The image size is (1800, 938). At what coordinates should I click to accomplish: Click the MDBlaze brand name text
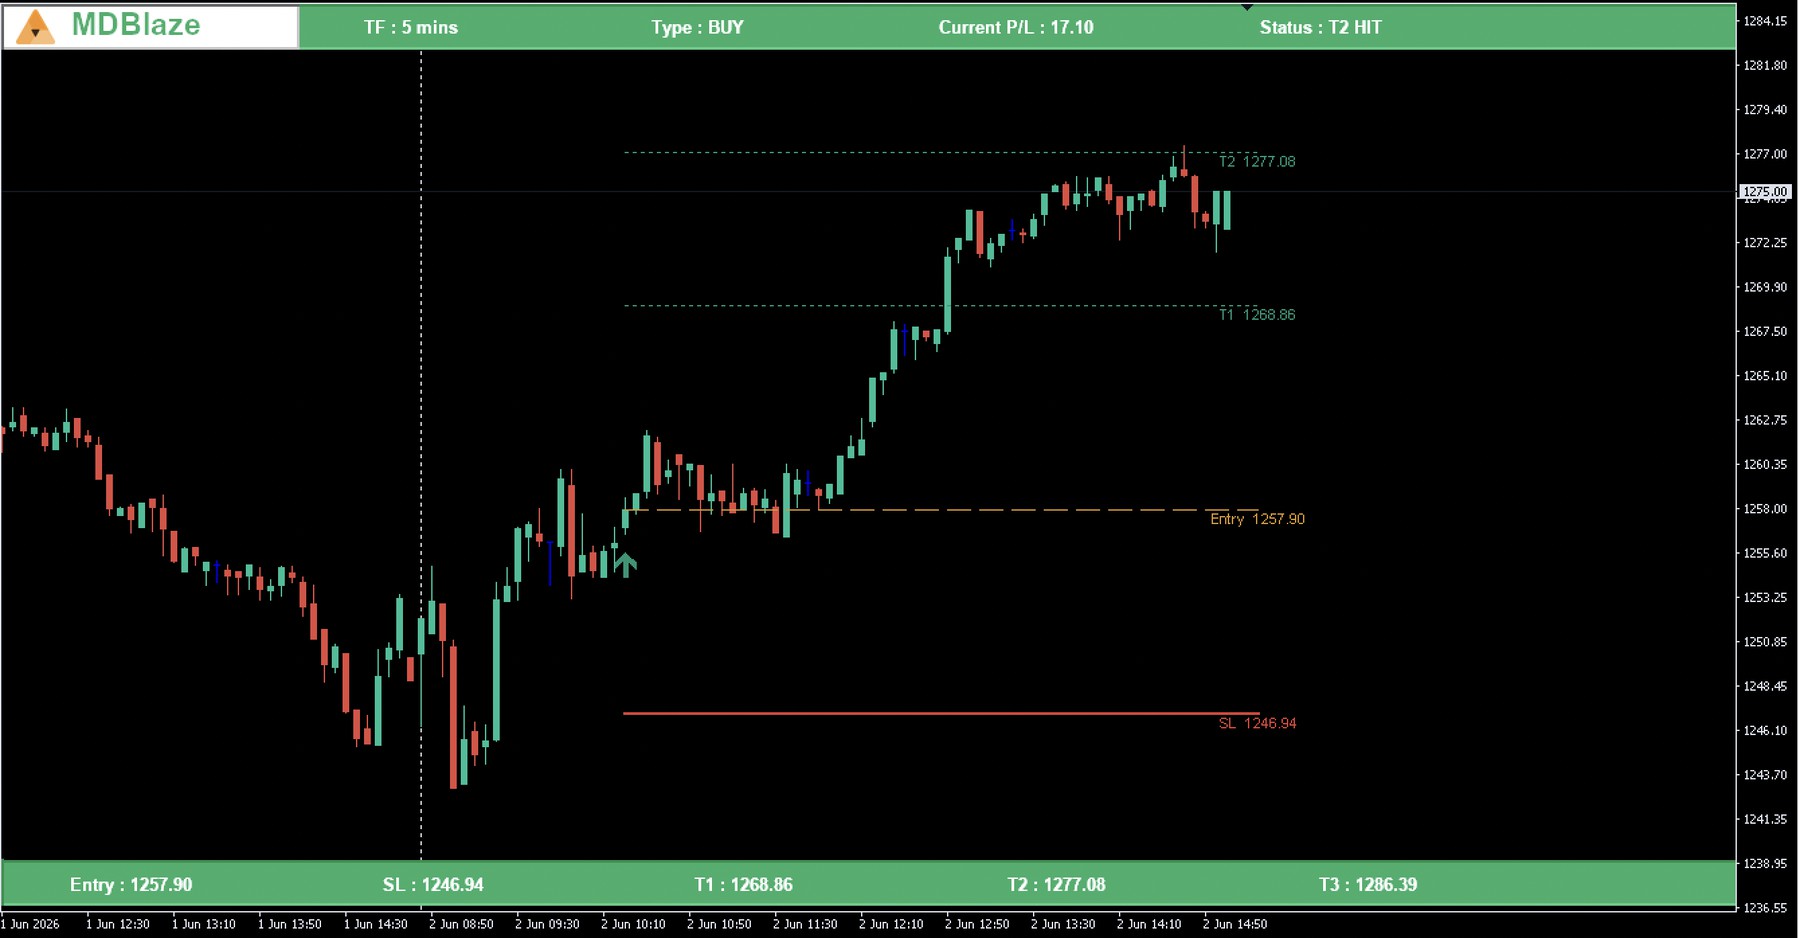[x=136, y=25]
